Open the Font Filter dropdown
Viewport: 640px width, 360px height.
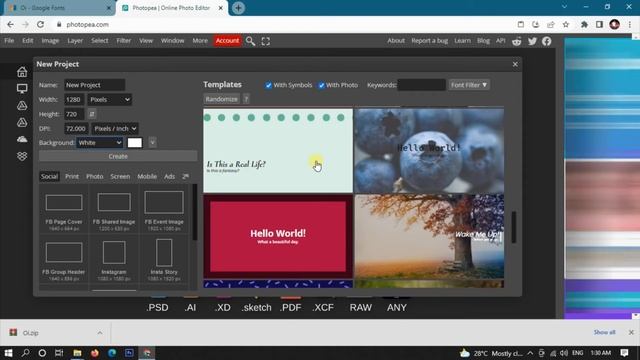(x=469, y=85)
